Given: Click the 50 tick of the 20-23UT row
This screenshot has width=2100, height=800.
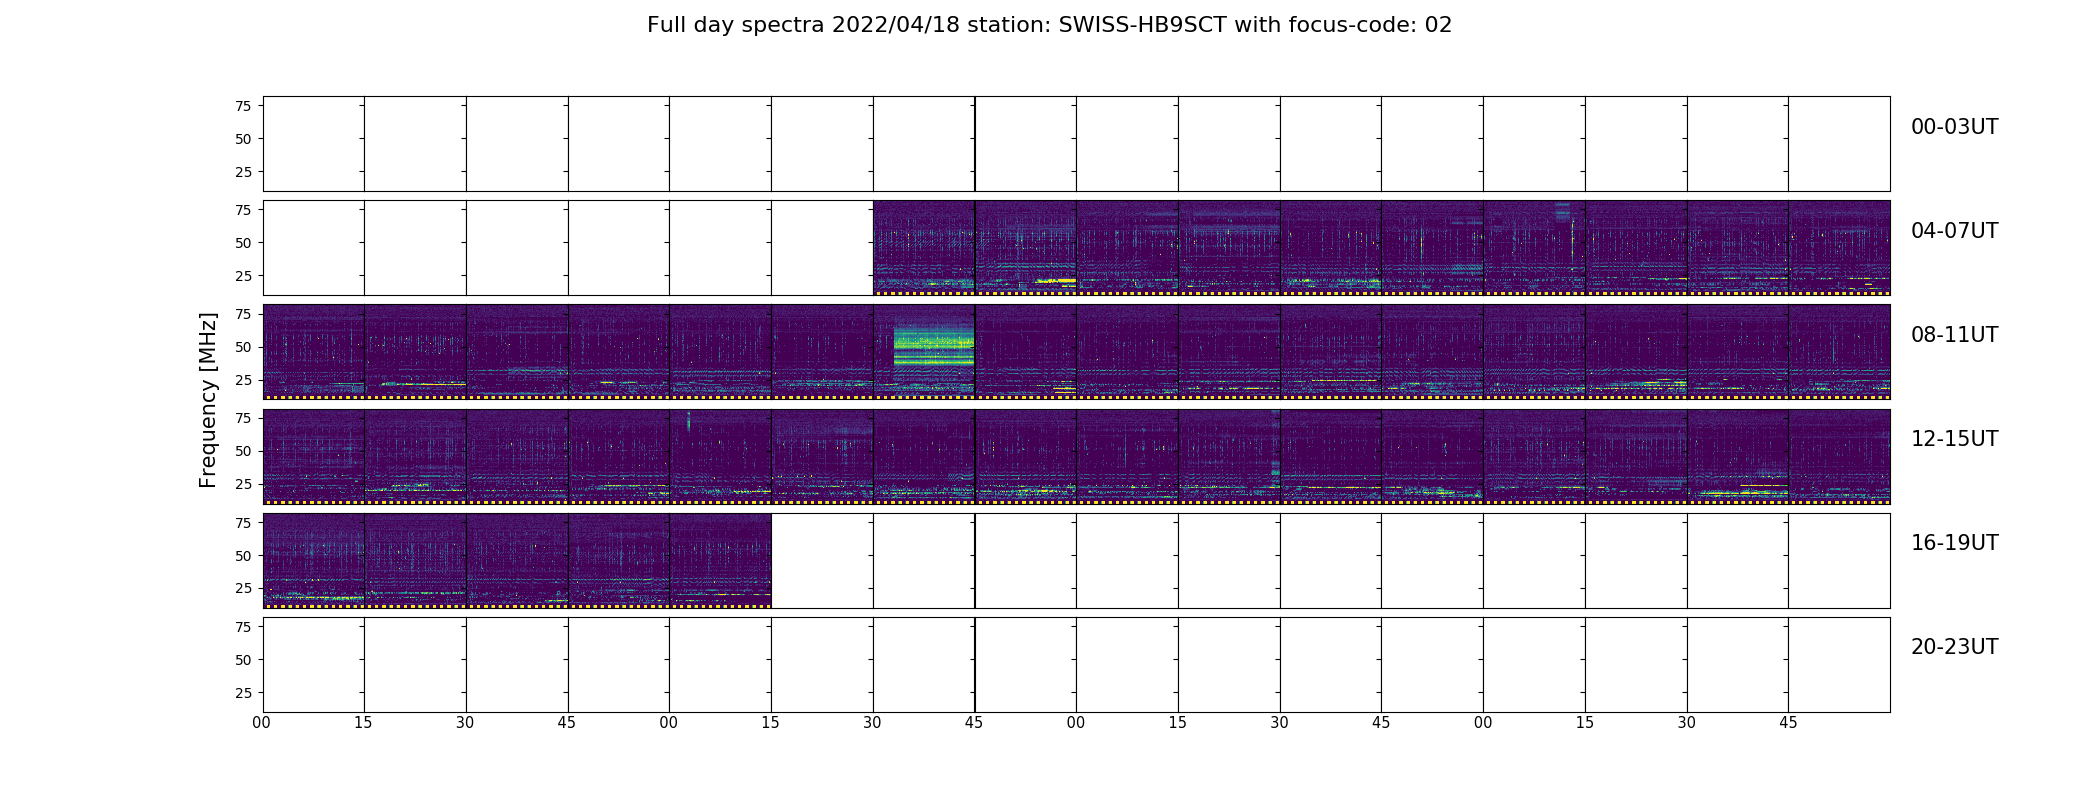Looking at the screenshot, I should (x=243, y=660).
